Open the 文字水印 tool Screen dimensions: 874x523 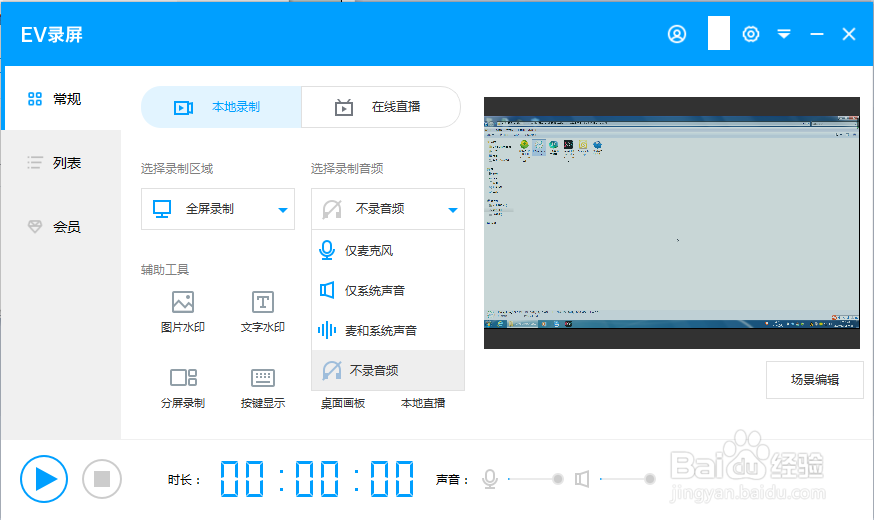click(263, 312)
